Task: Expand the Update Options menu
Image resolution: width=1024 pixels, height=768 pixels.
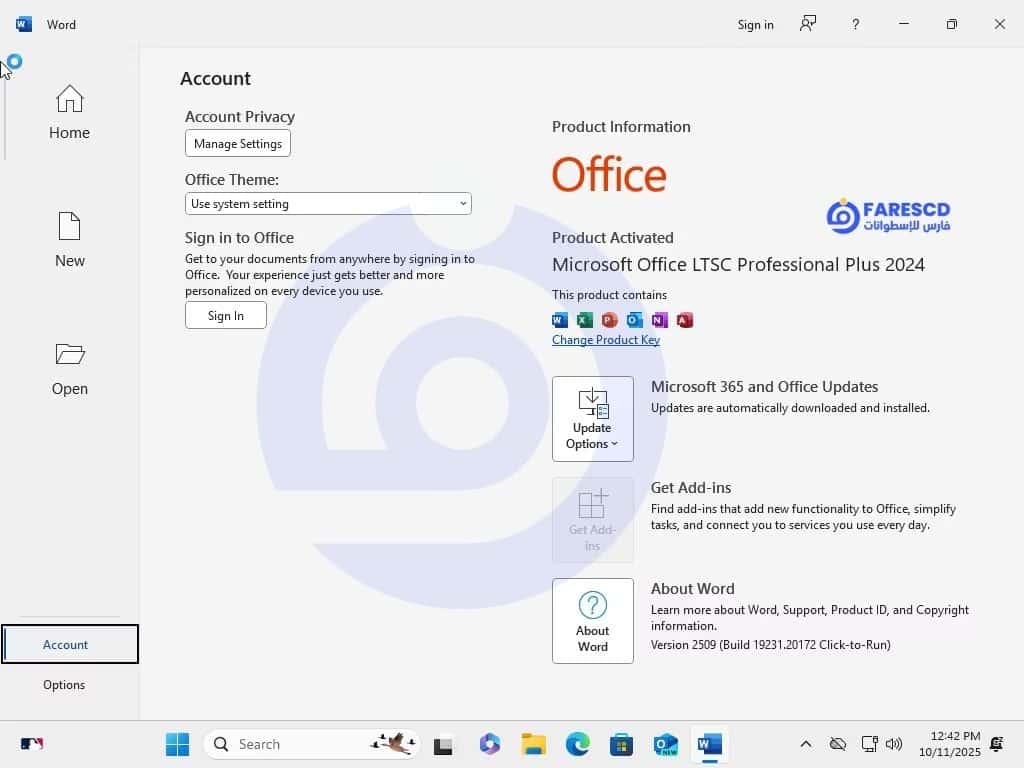Action: click(592, 418)
